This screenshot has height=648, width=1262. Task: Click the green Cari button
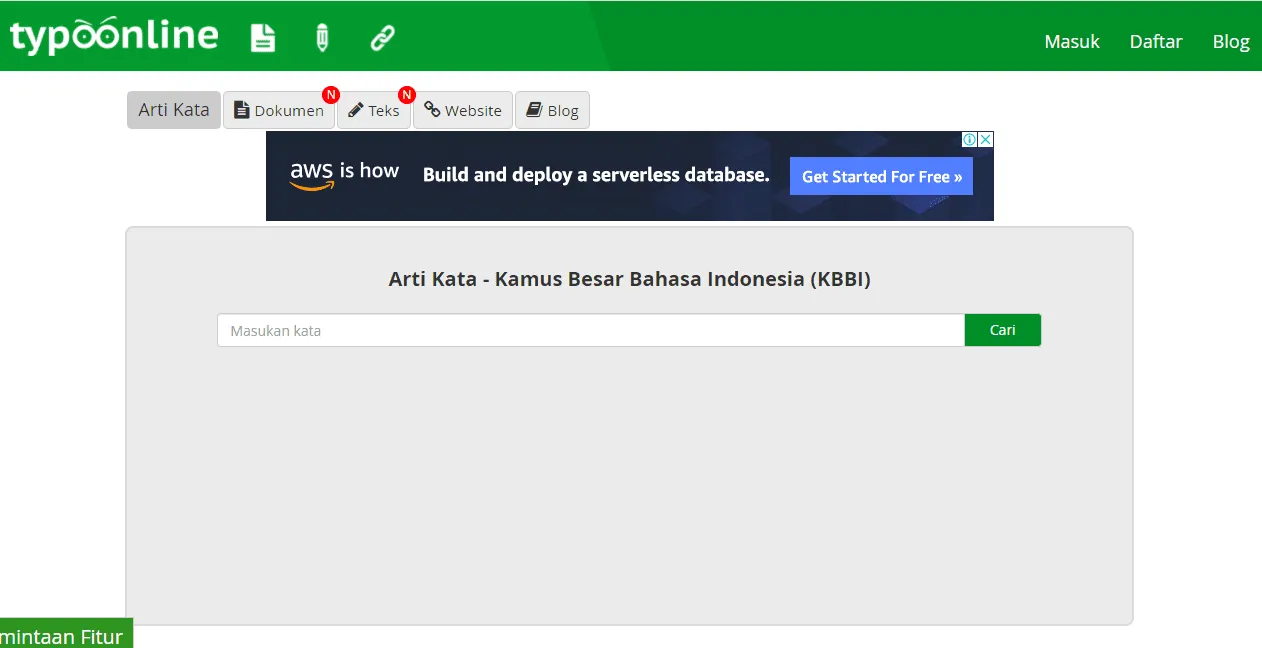click(1003, 330)
